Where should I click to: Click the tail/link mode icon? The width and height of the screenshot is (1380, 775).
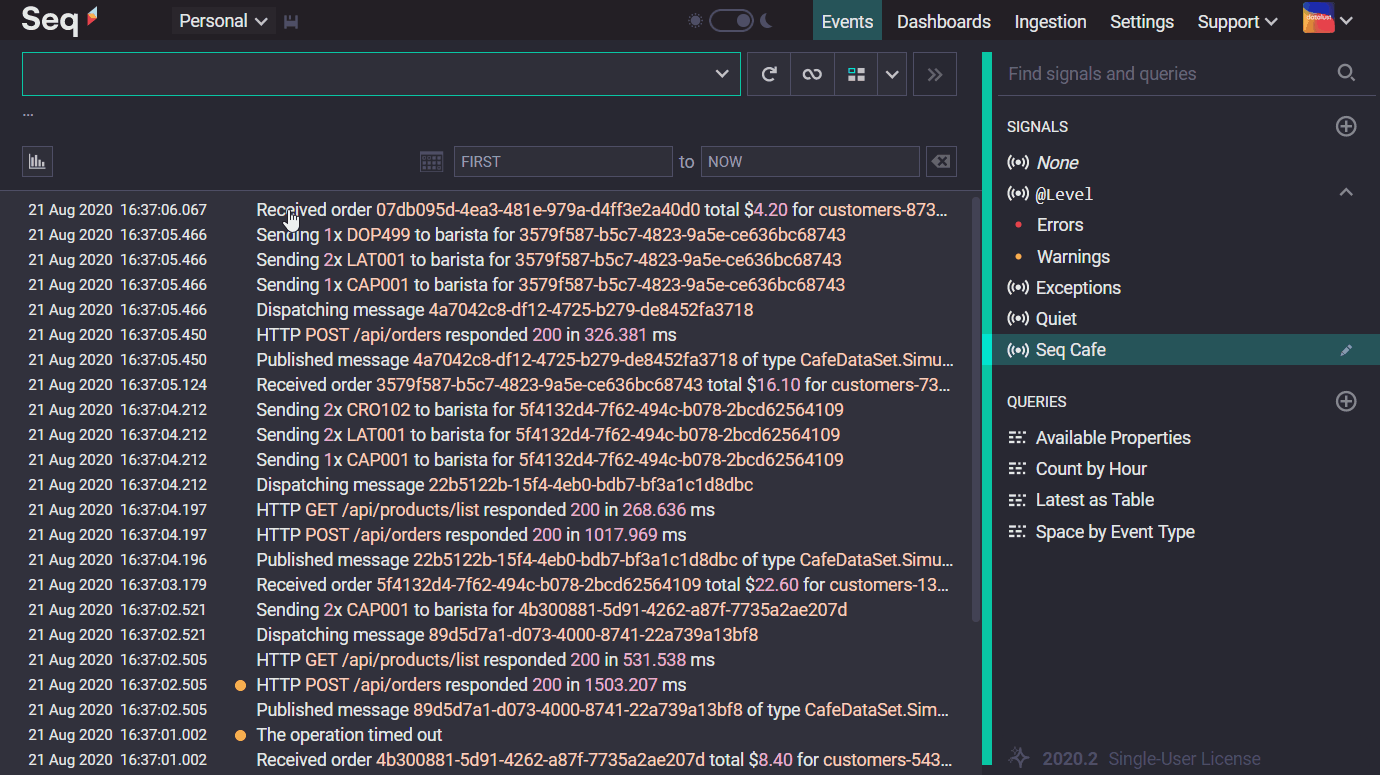[x=812, y=74]
